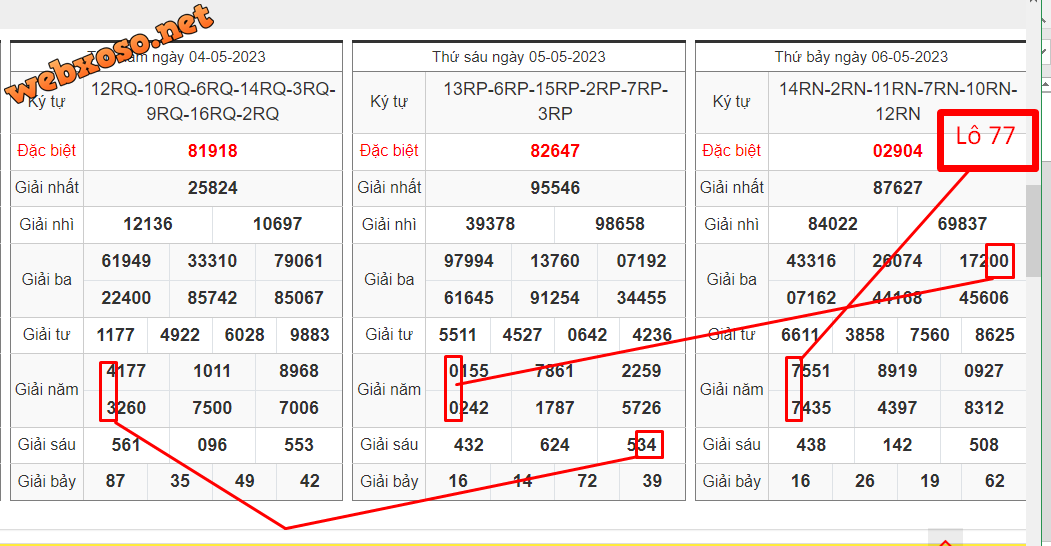Click the red "Lô 77" annotation box
Screen dimensions: 1051x546
985,139
